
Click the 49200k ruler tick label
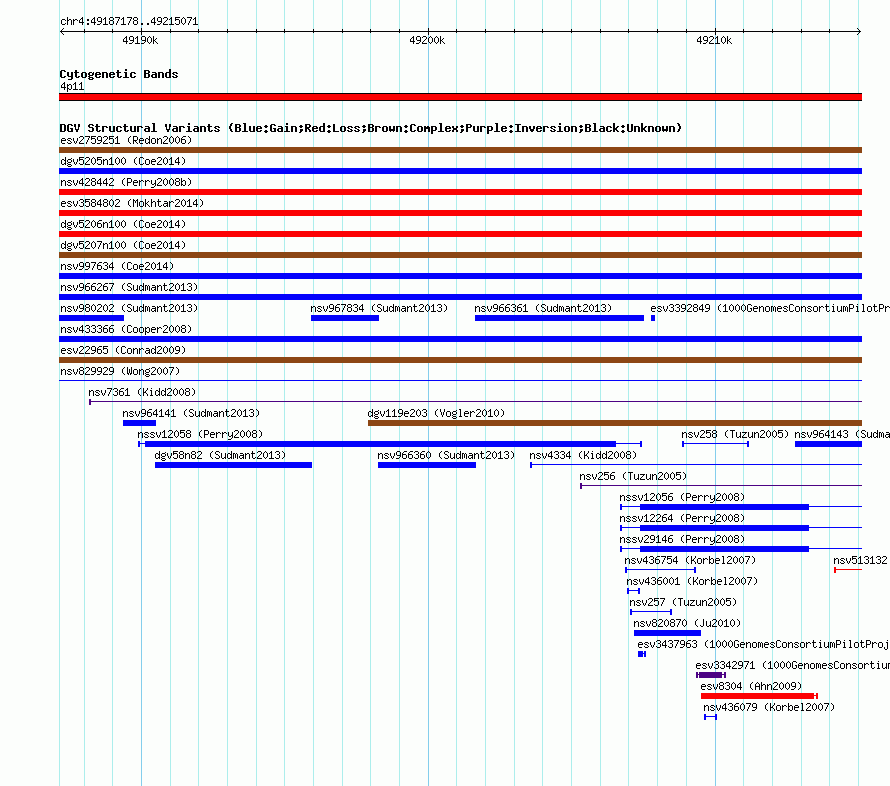coord(427,40)
